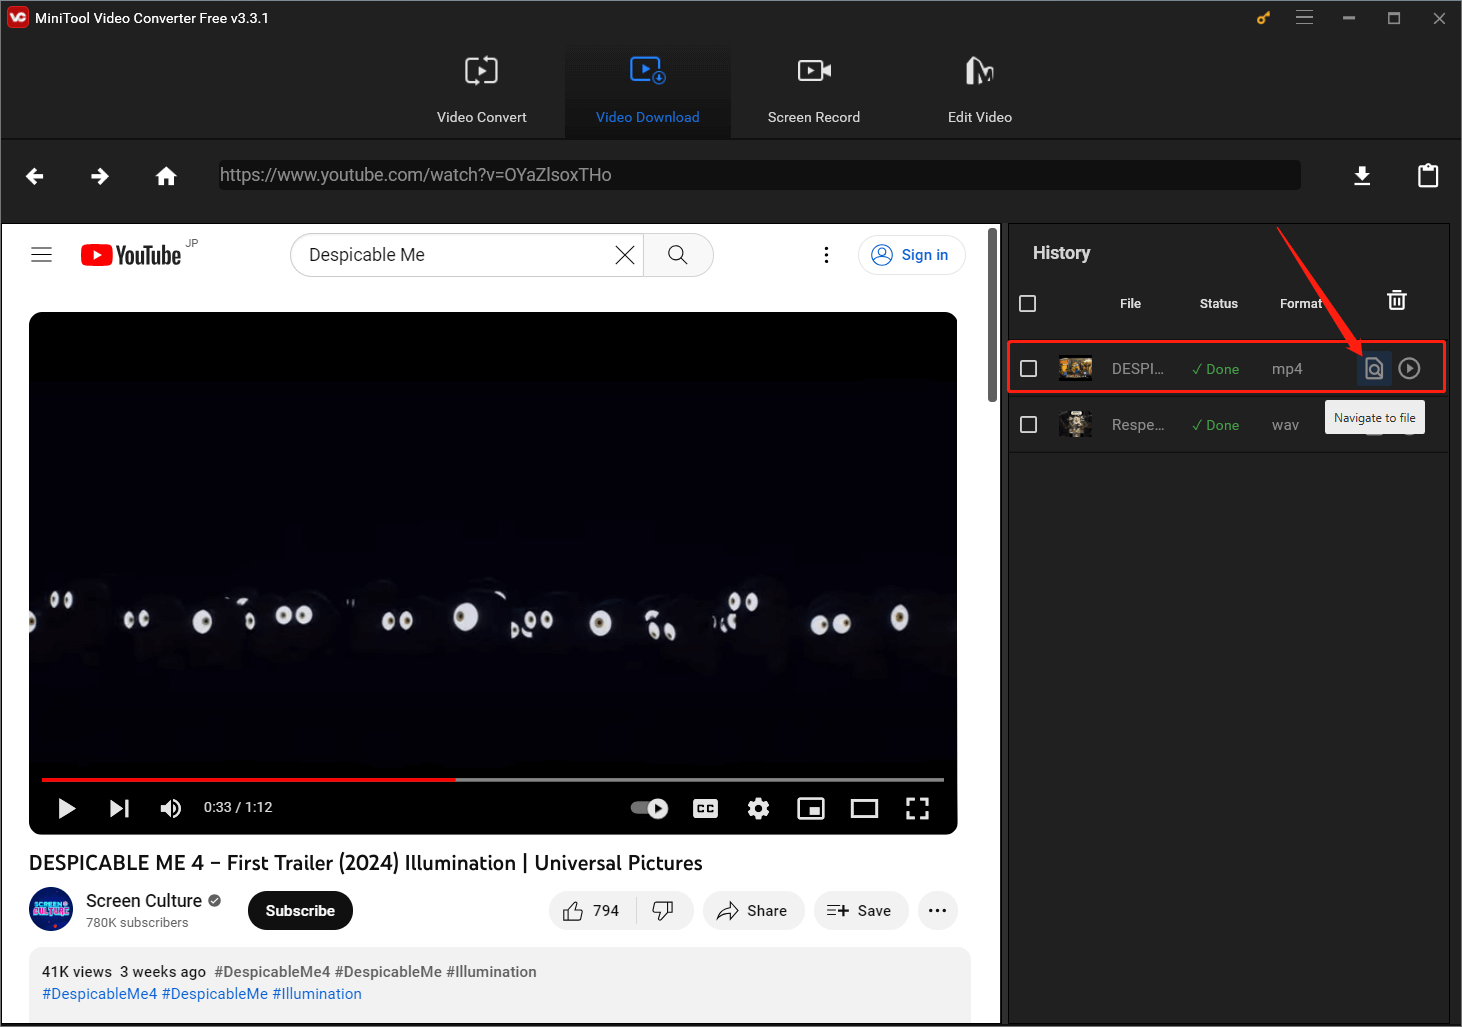Screen dimensions: 1462x1027
Task: Open YouTube's sidebar guide menu
Action: [x=41, y=254]
